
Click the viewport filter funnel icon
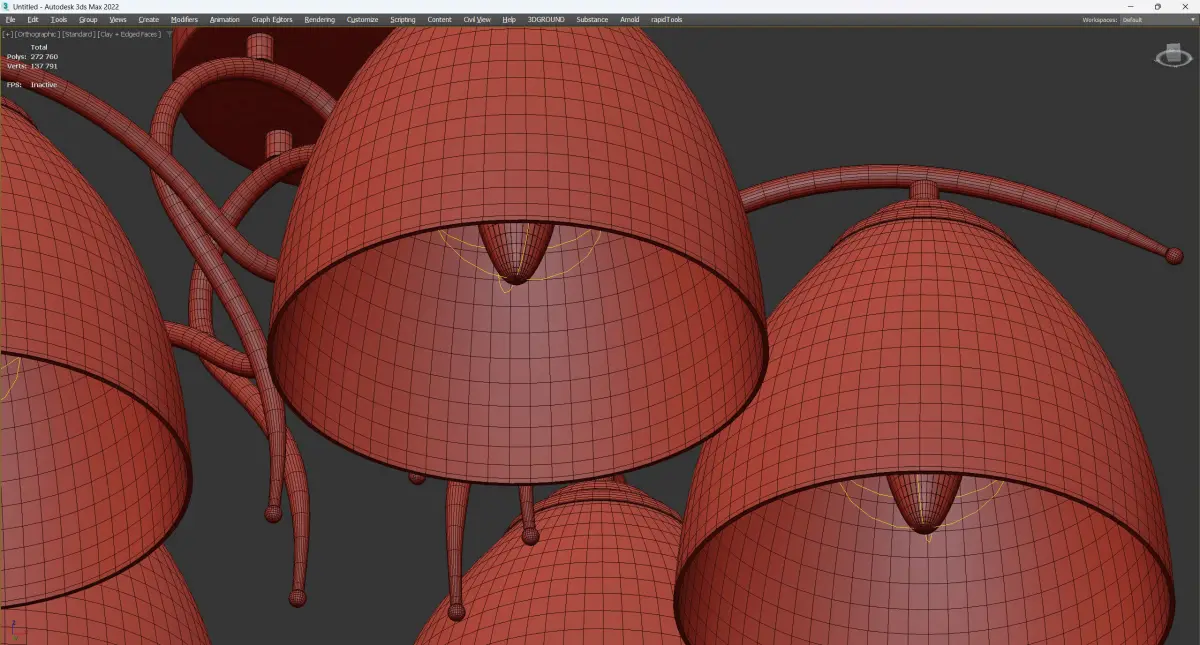click(x=171, y=34)
